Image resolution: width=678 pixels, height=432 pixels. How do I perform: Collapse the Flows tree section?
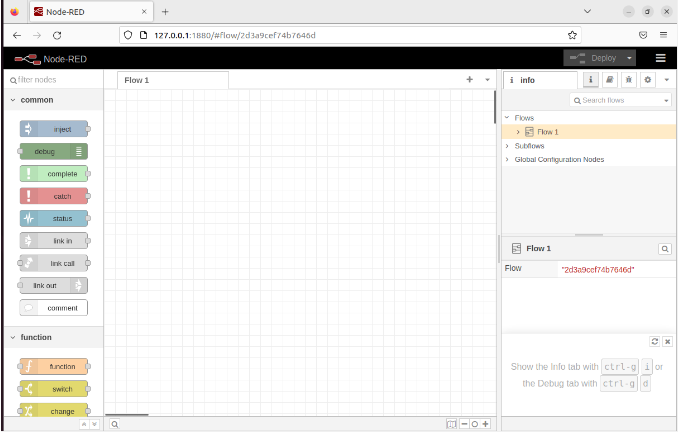(x=507, y=118)
